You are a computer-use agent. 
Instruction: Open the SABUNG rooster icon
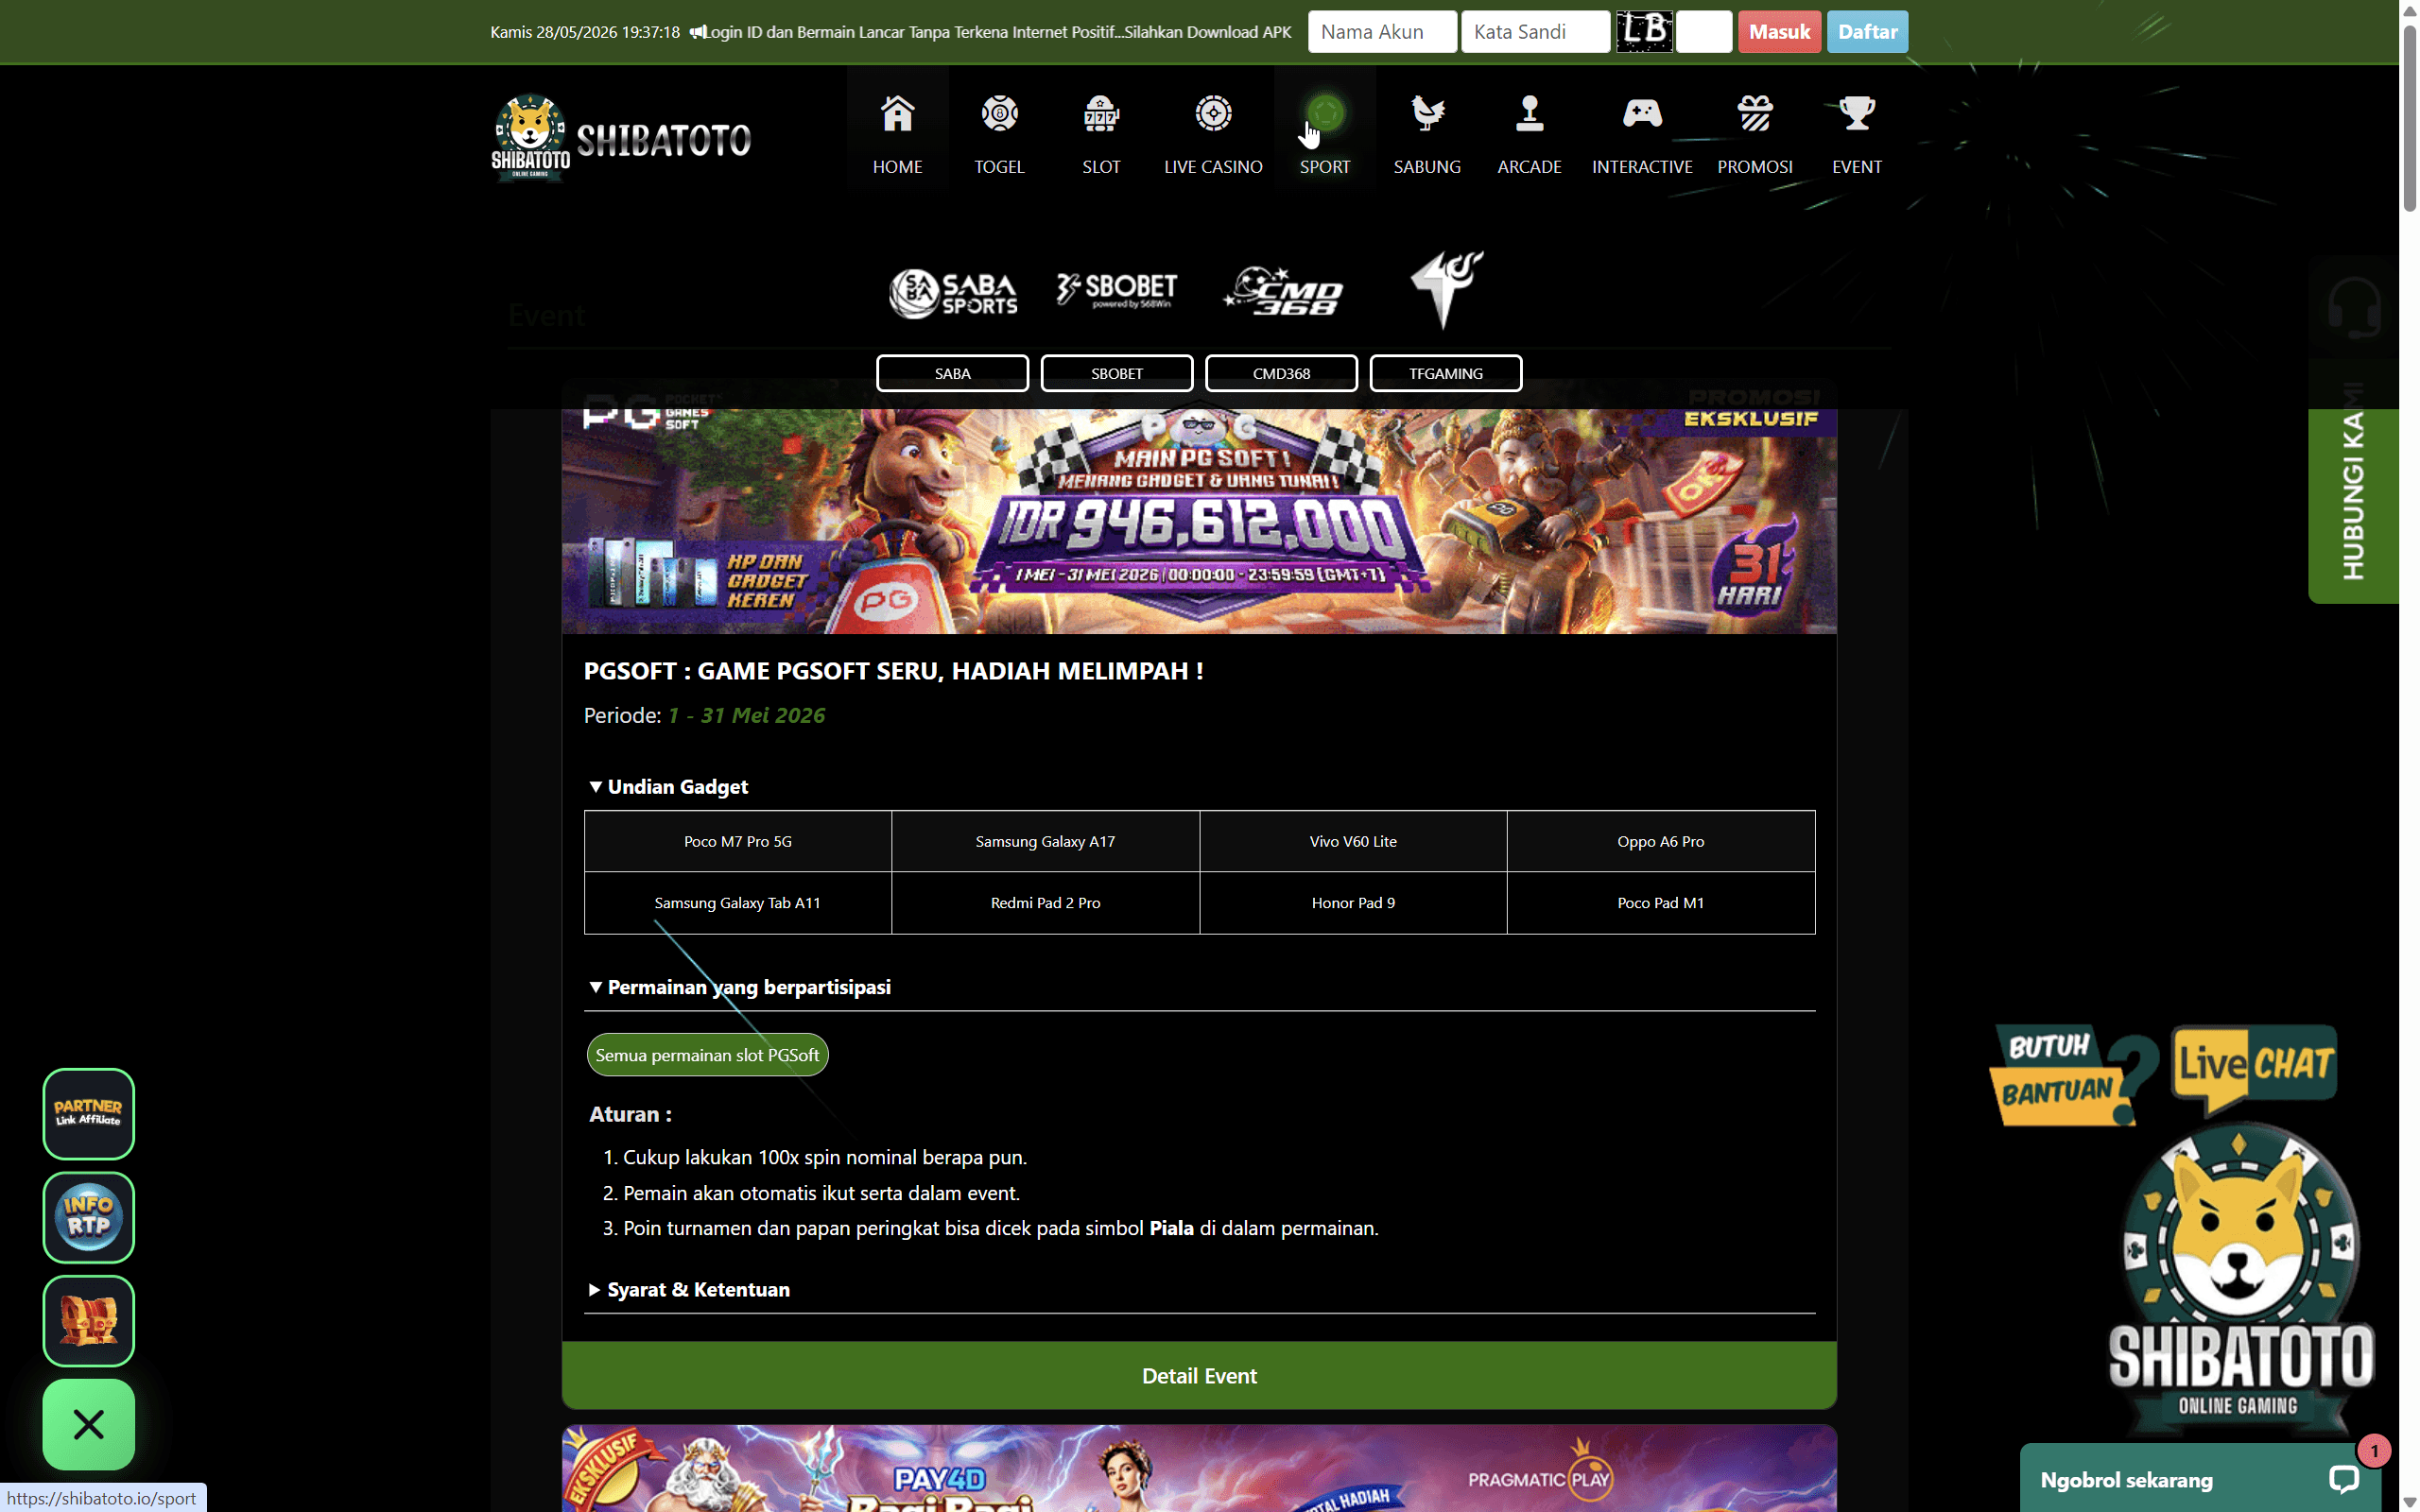coord(1427,114)
